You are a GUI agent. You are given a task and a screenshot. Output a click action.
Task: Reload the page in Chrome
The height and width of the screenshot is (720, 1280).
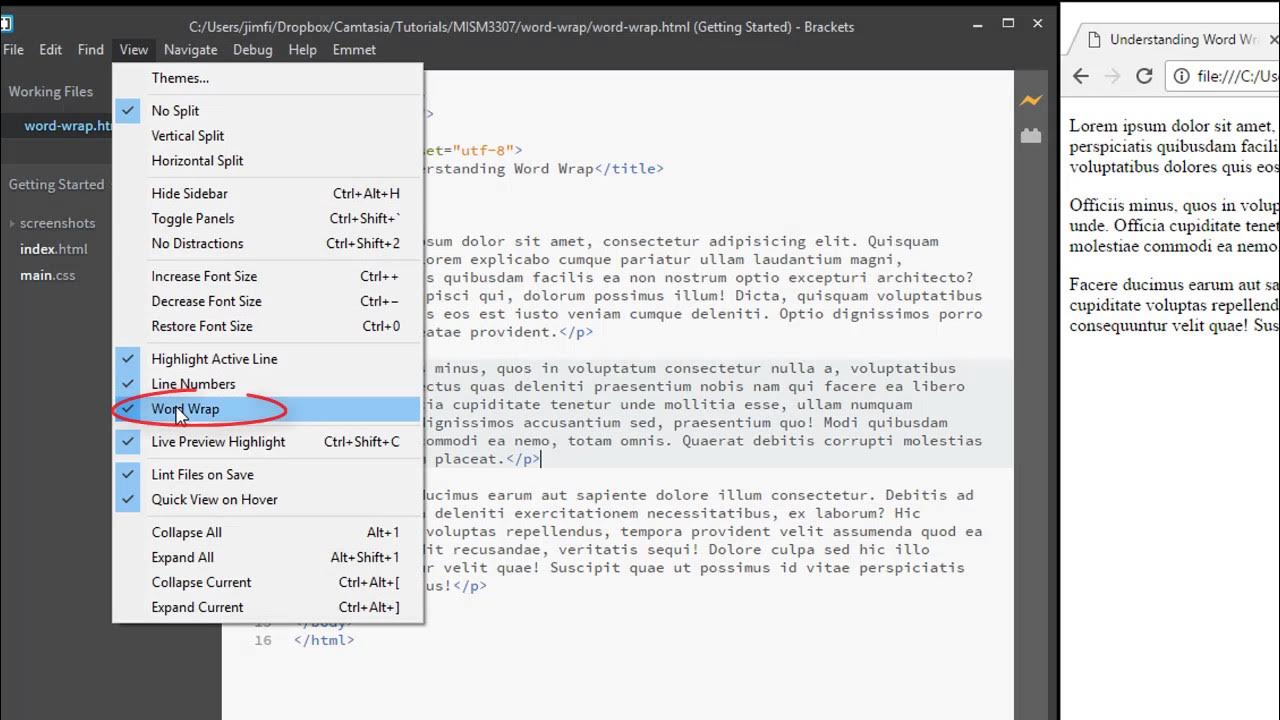click(1145, 76)
